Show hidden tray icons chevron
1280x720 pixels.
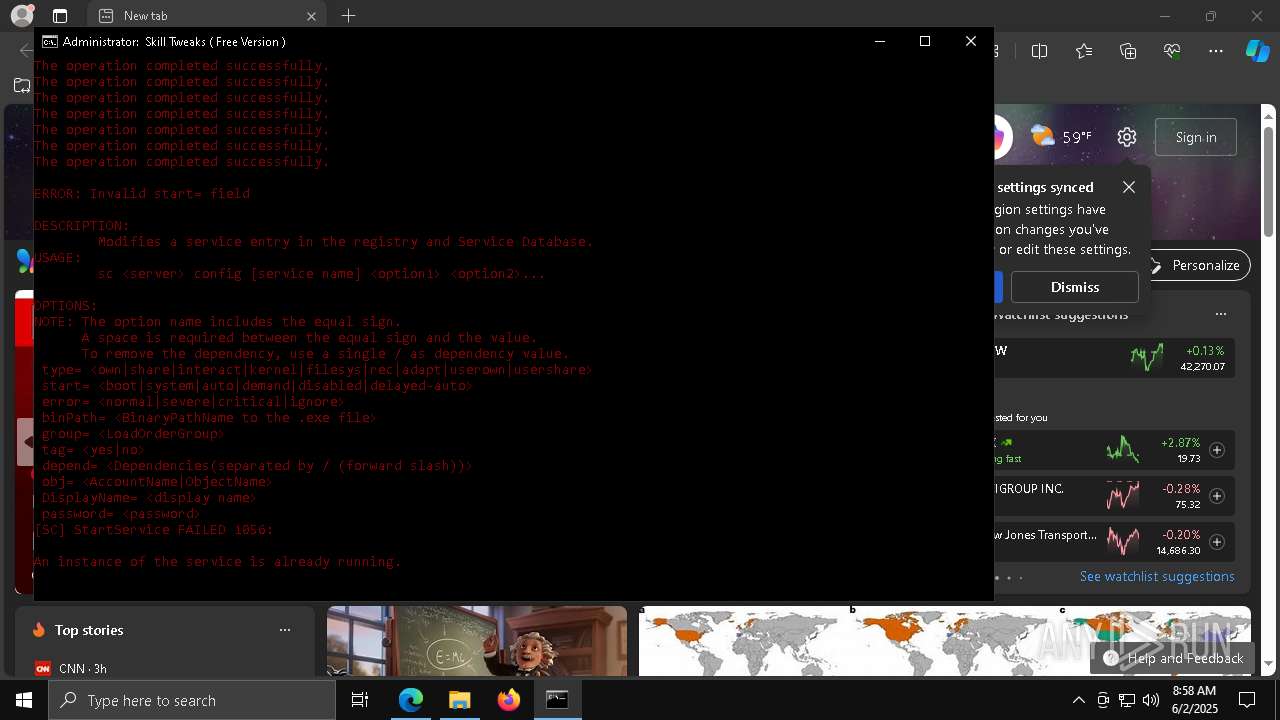point(1078,700)
